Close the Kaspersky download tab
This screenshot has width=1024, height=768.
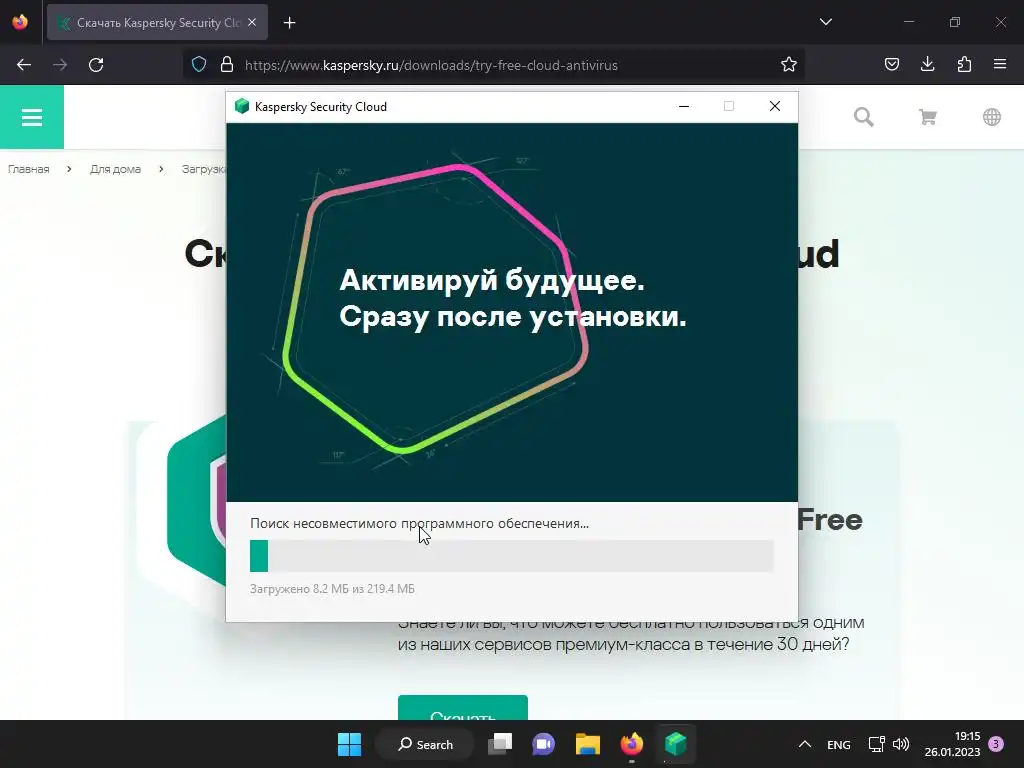click(x=252, y=22)
